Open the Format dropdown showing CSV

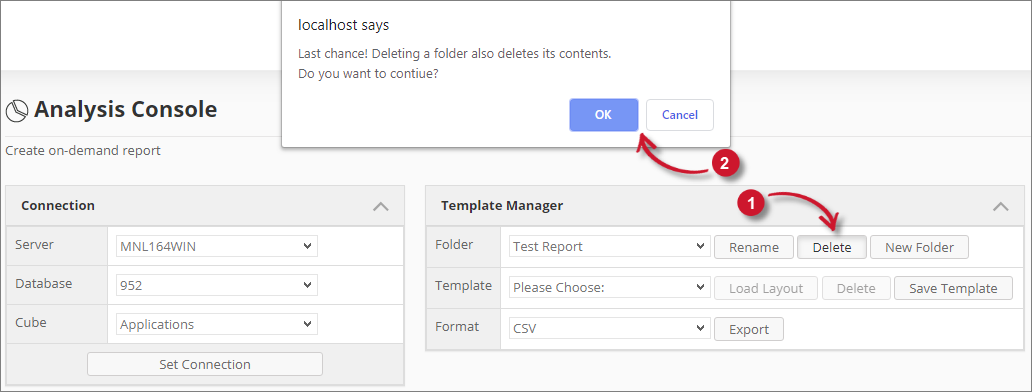[609, 328]
